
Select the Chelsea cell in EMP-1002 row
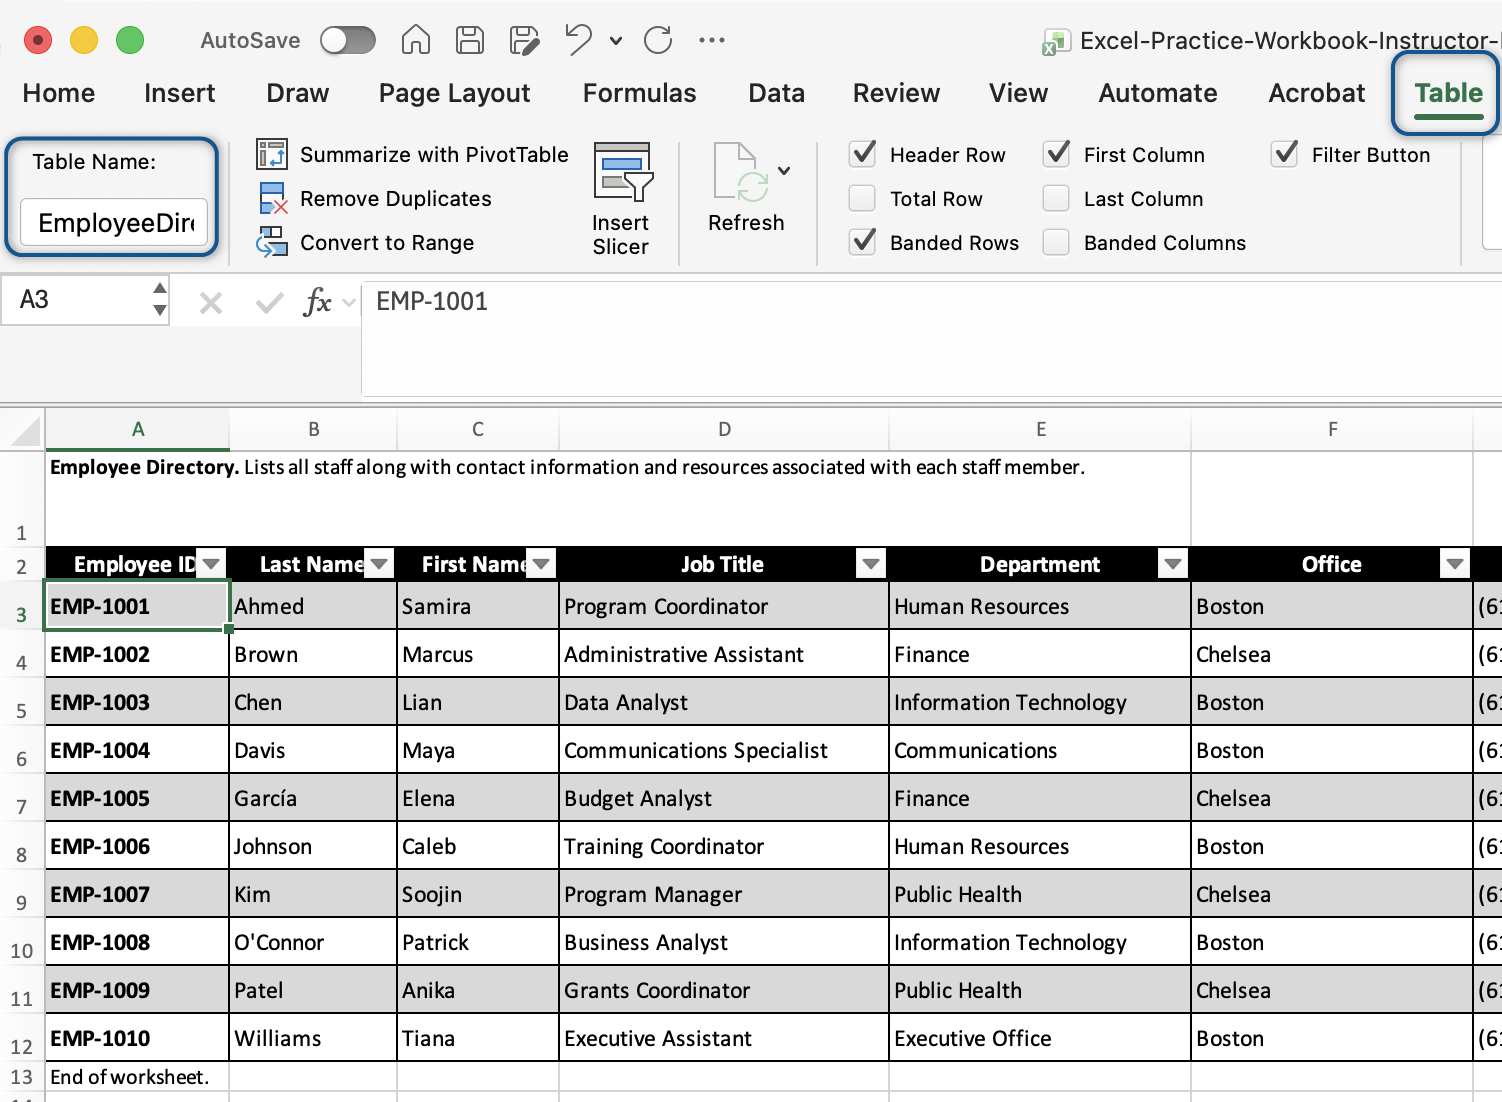tap(1332, 654)
